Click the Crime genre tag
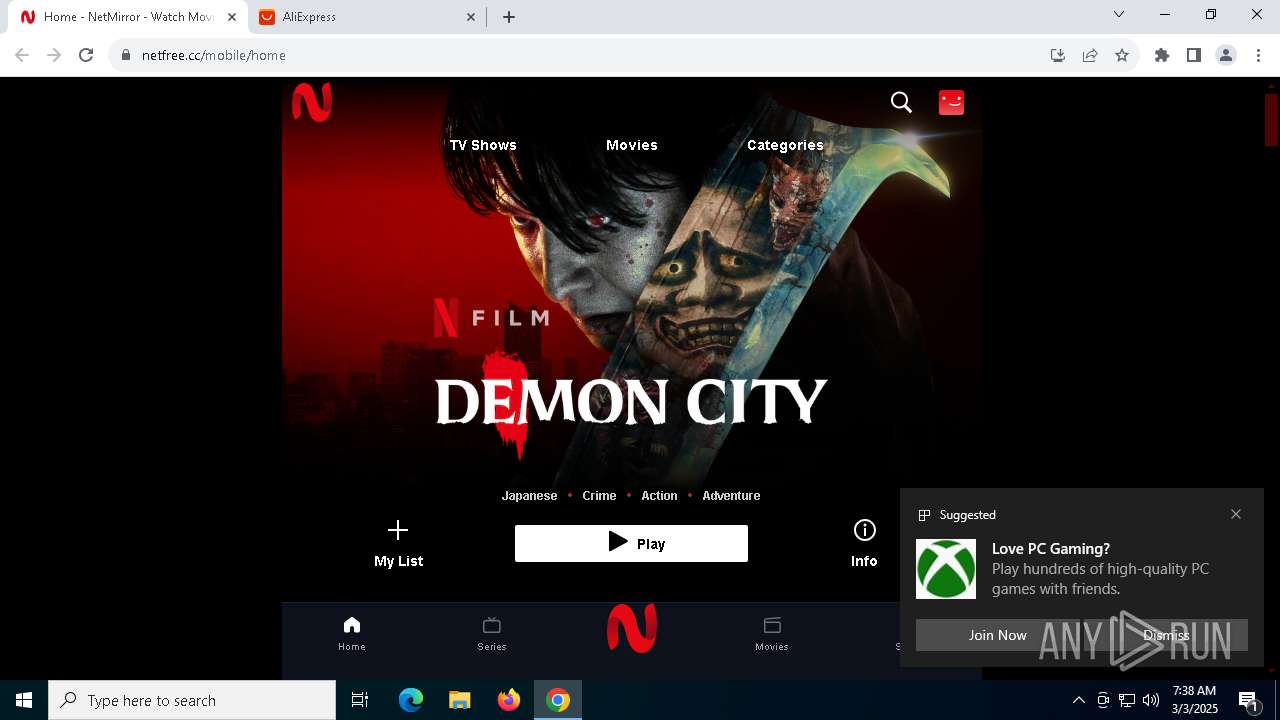The height and width of the screenshot is (720, 1280). tap(599, 496)
